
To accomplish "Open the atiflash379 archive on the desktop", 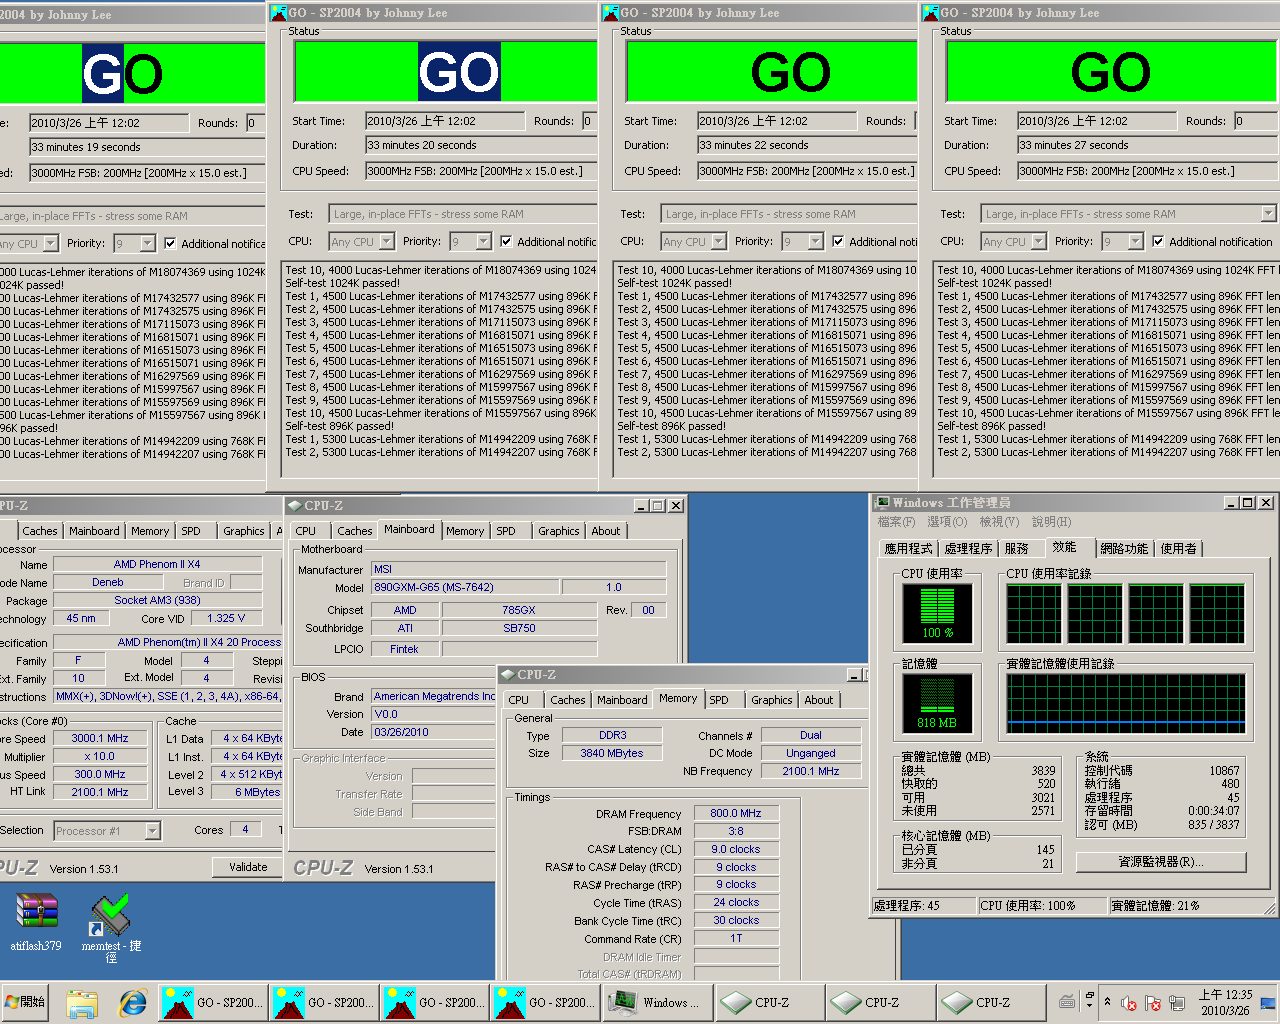I will [x=36, y=922].
